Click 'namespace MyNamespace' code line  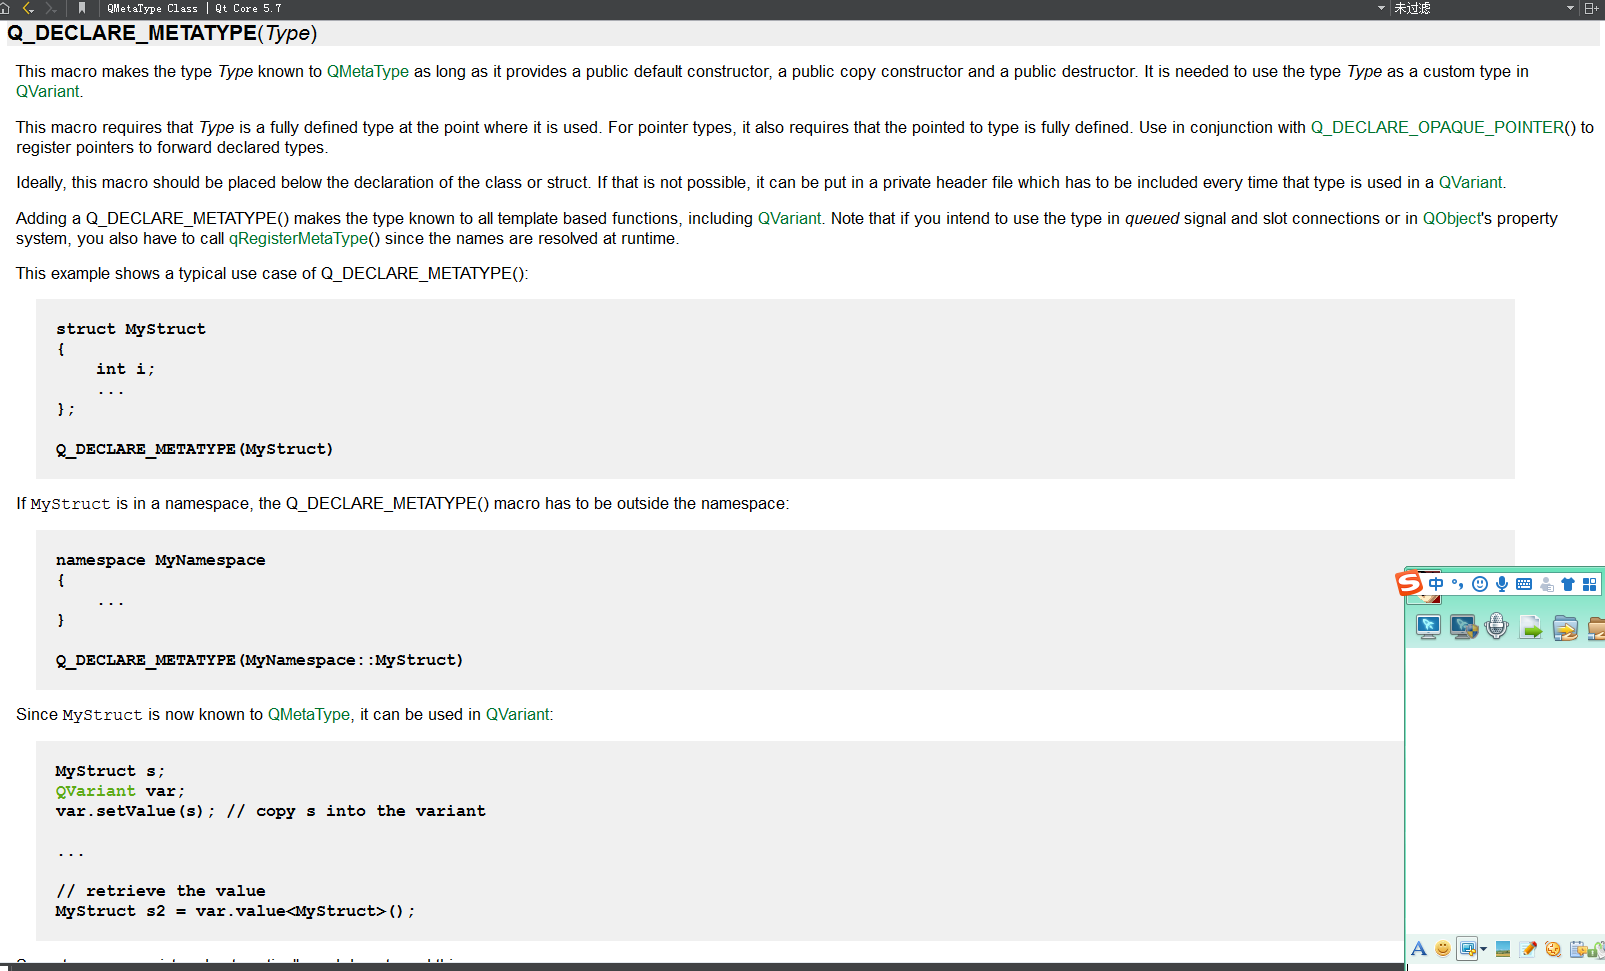click(x=161, y=560)
